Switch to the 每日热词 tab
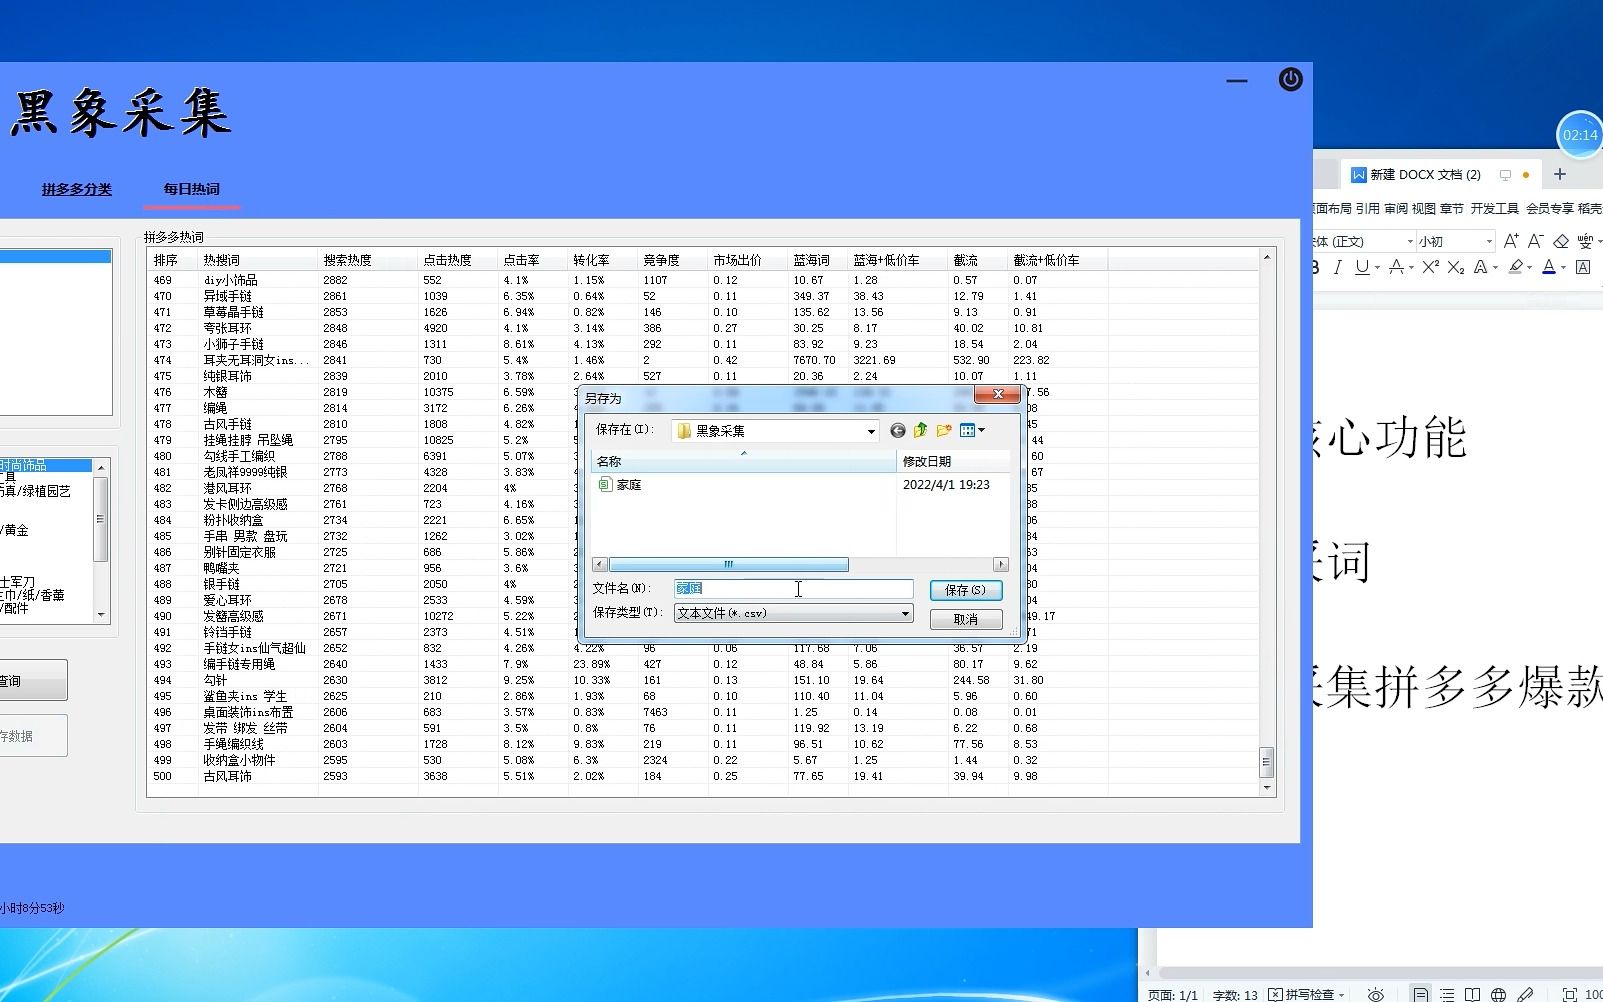Screen dimensions: 1603x1002 (x=192, y=189)
